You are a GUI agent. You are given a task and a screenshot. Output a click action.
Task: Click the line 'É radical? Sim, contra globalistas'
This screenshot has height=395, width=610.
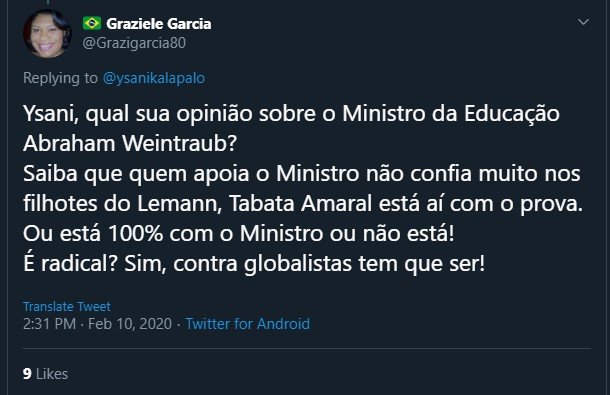(x=254, y=263)
